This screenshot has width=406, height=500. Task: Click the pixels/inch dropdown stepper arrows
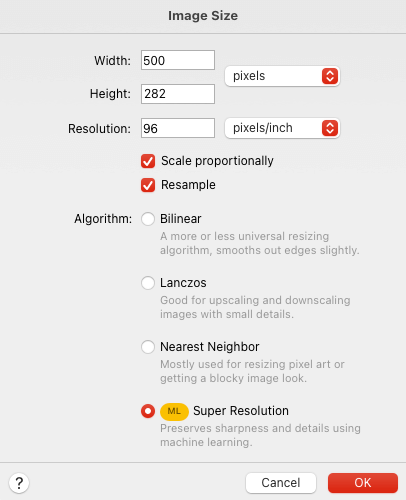[x=330, y=128]
